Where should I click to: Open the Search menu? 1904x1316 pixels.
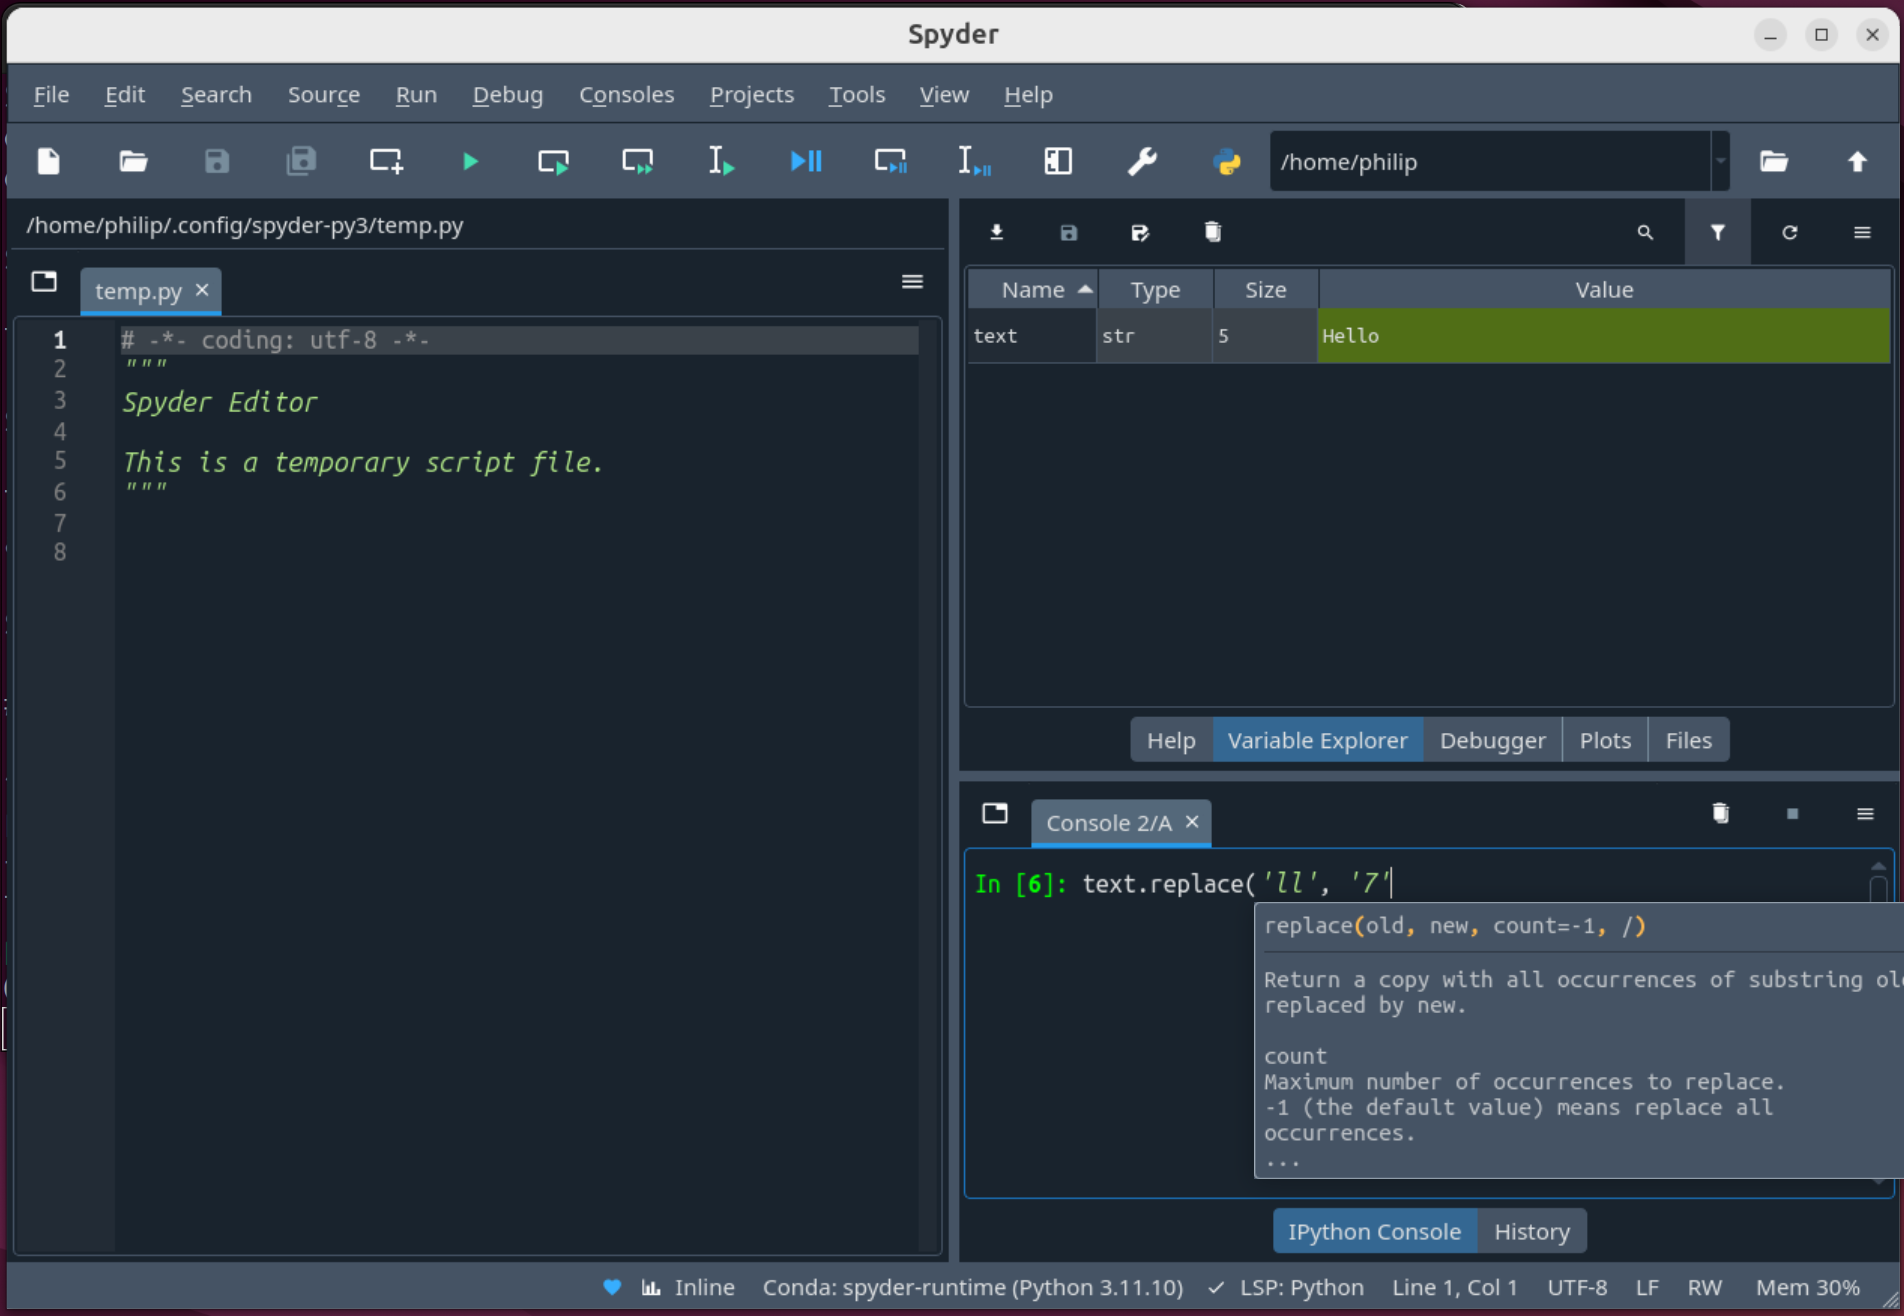click(216, 94)
